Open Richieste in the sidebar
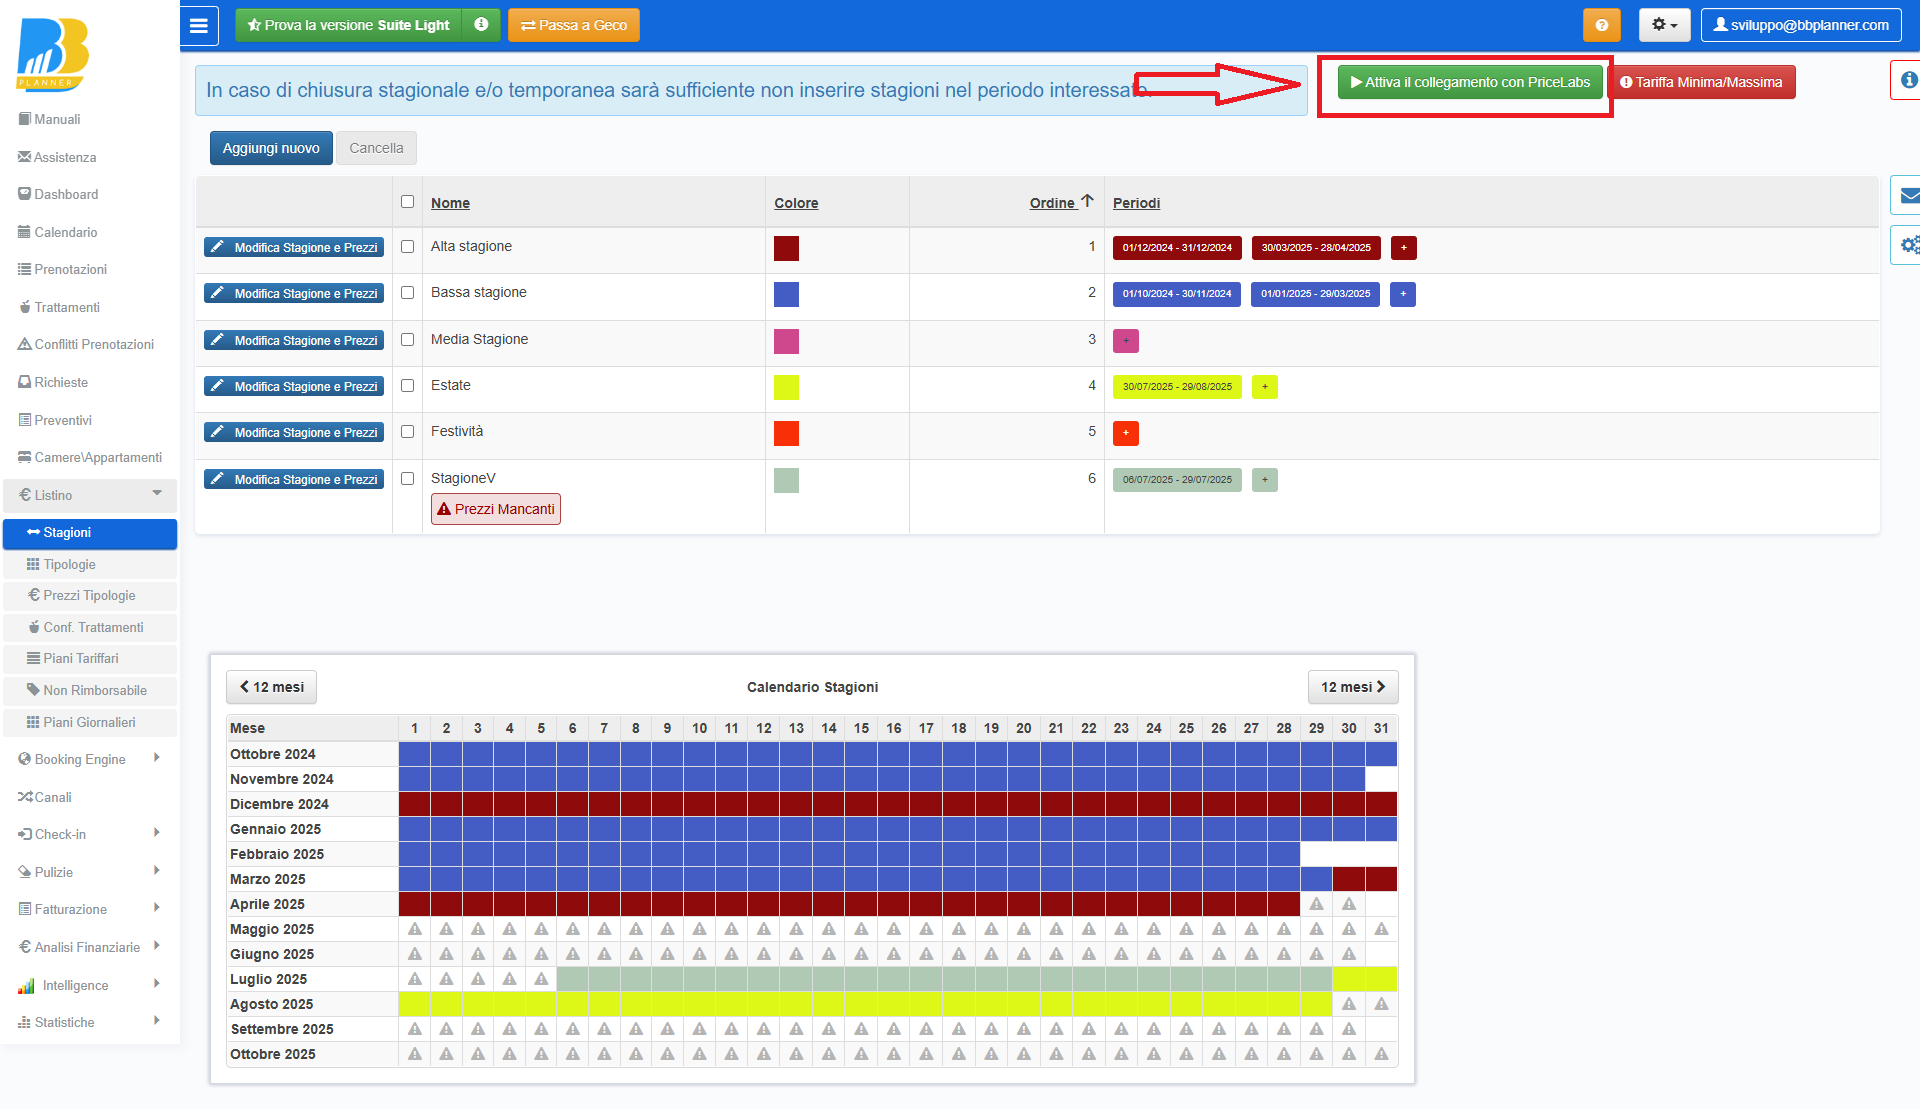 53,382
